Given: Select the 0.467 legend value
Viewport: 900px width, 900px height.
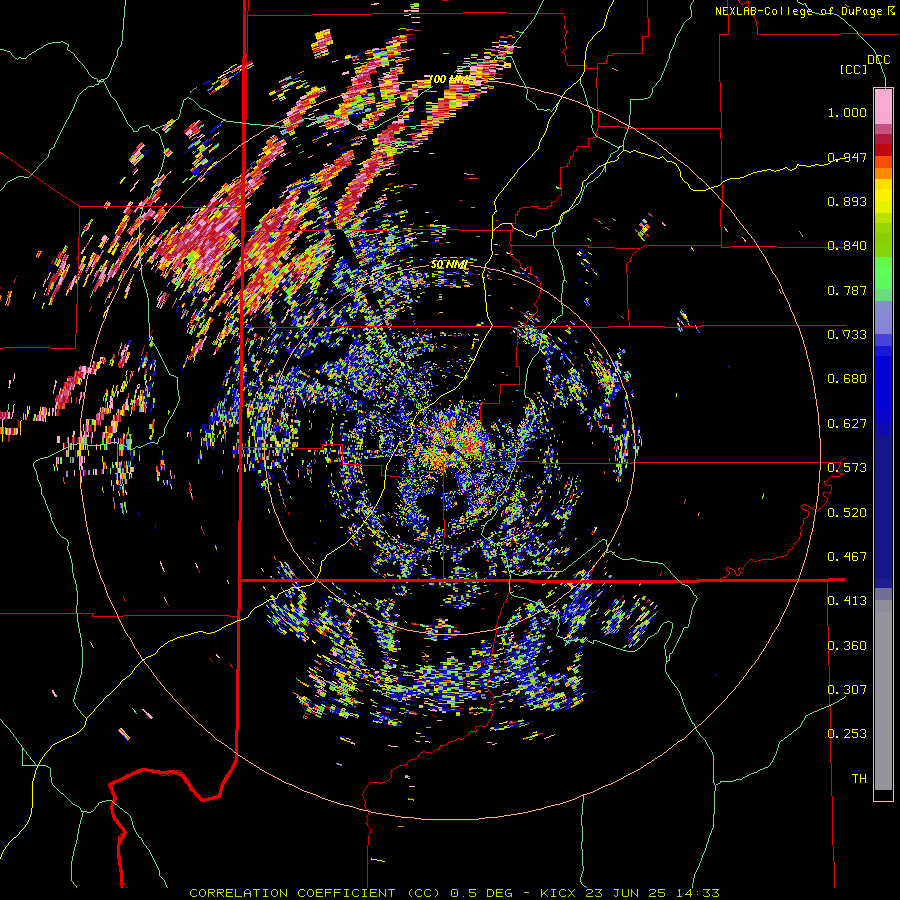Looking at the screenshot, I should pos(847,557).
